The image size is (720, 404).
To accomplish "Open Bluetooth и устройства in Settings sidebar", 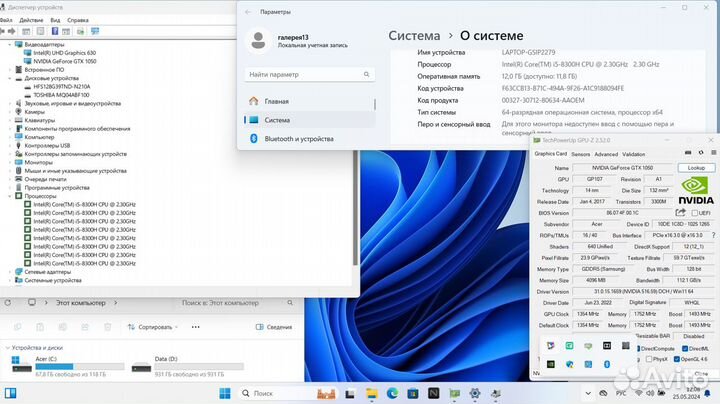I will (310, 139).
